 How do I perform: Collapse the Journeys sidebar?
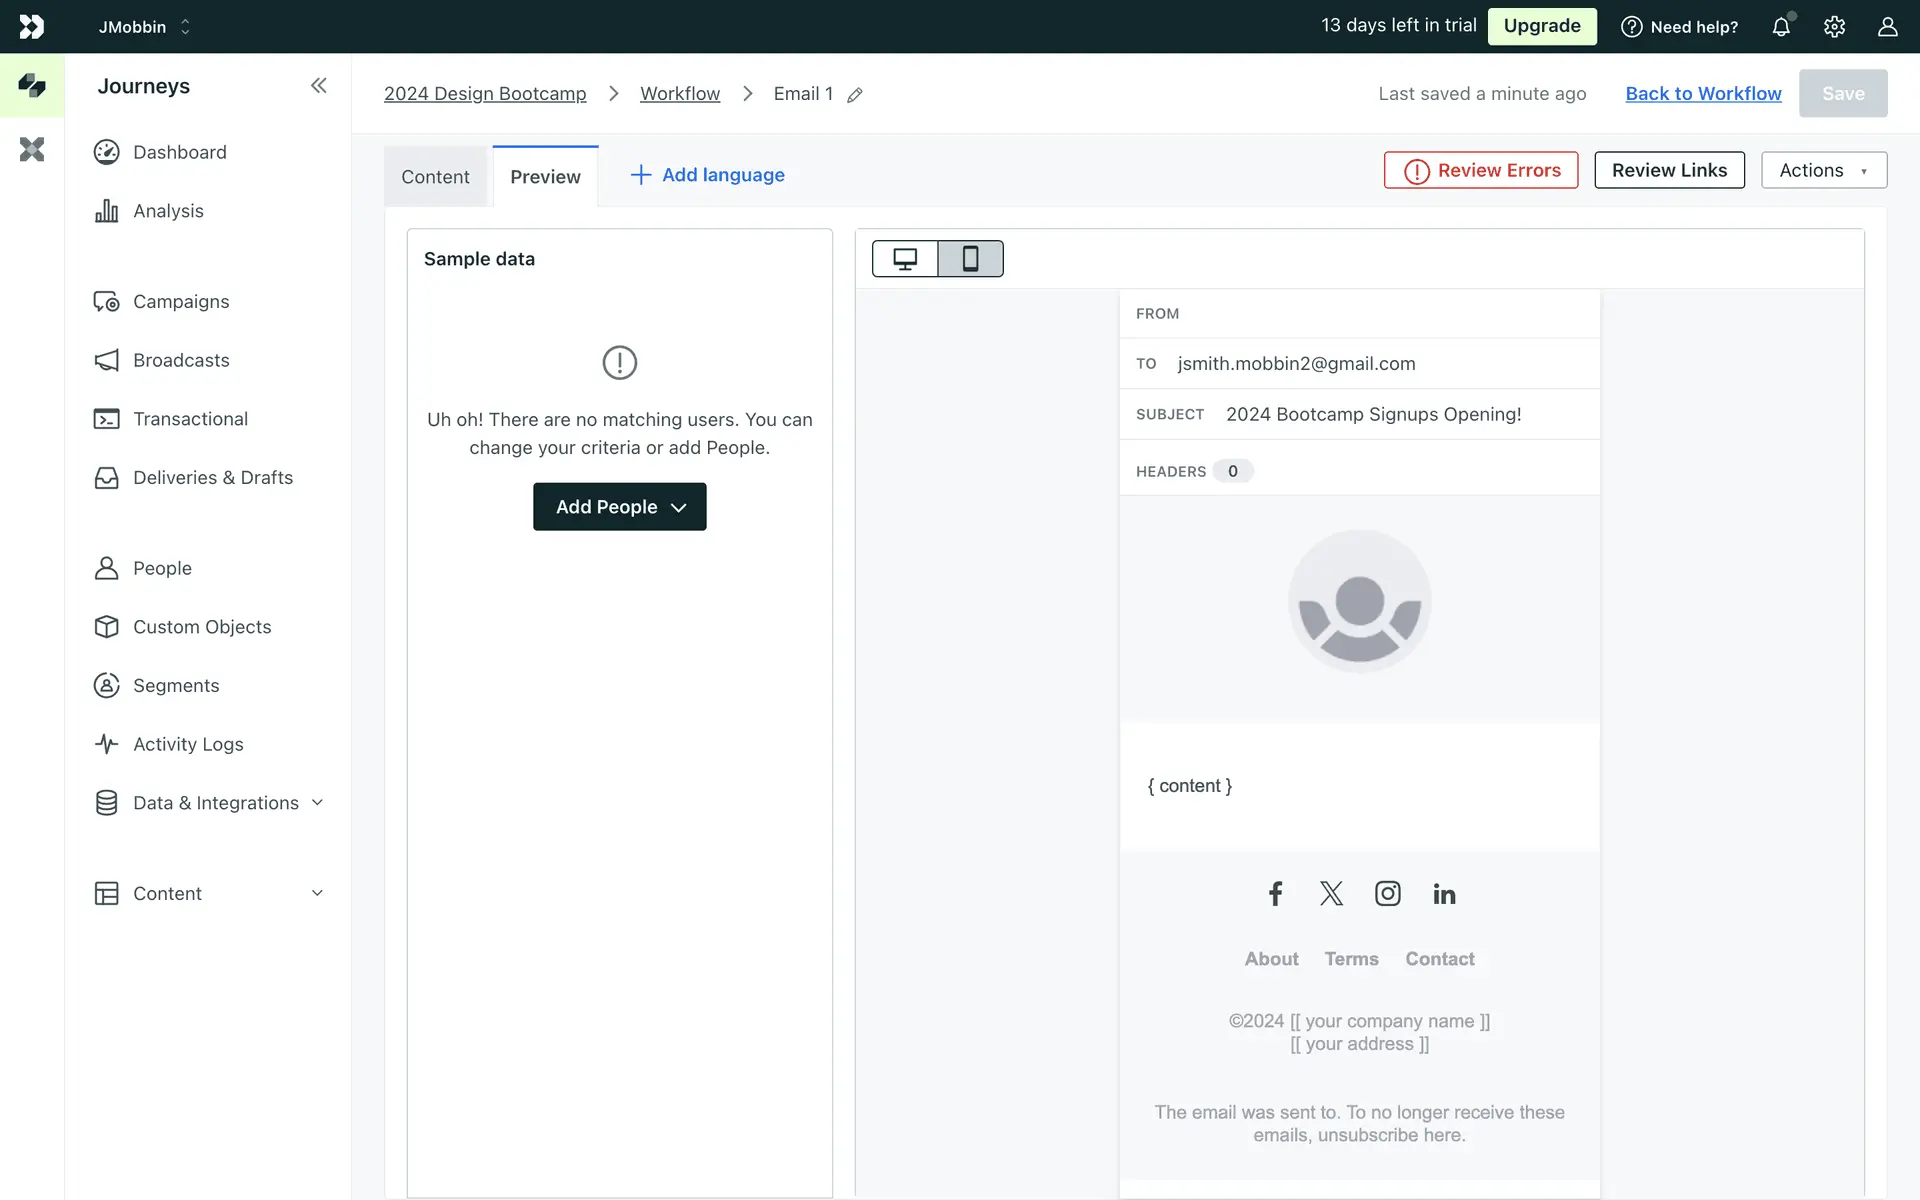click(x=318, y=86)
